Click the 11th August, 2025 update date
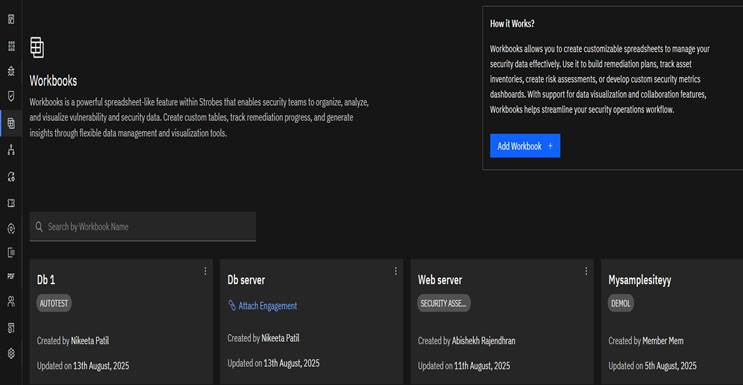Viewport: 743px width, 385px height. (x=482, y=366)
